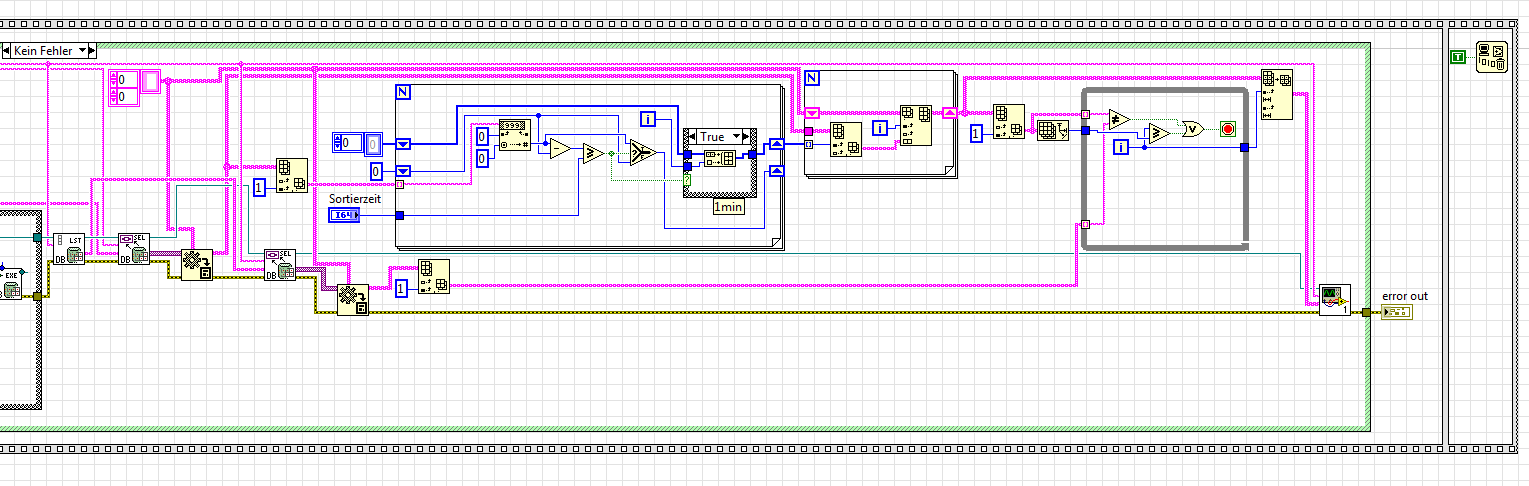The width and height of the screenshot is (1529, 486).
Task: Click the lower shift register on the For Loop's left edge
Action: 403,172
